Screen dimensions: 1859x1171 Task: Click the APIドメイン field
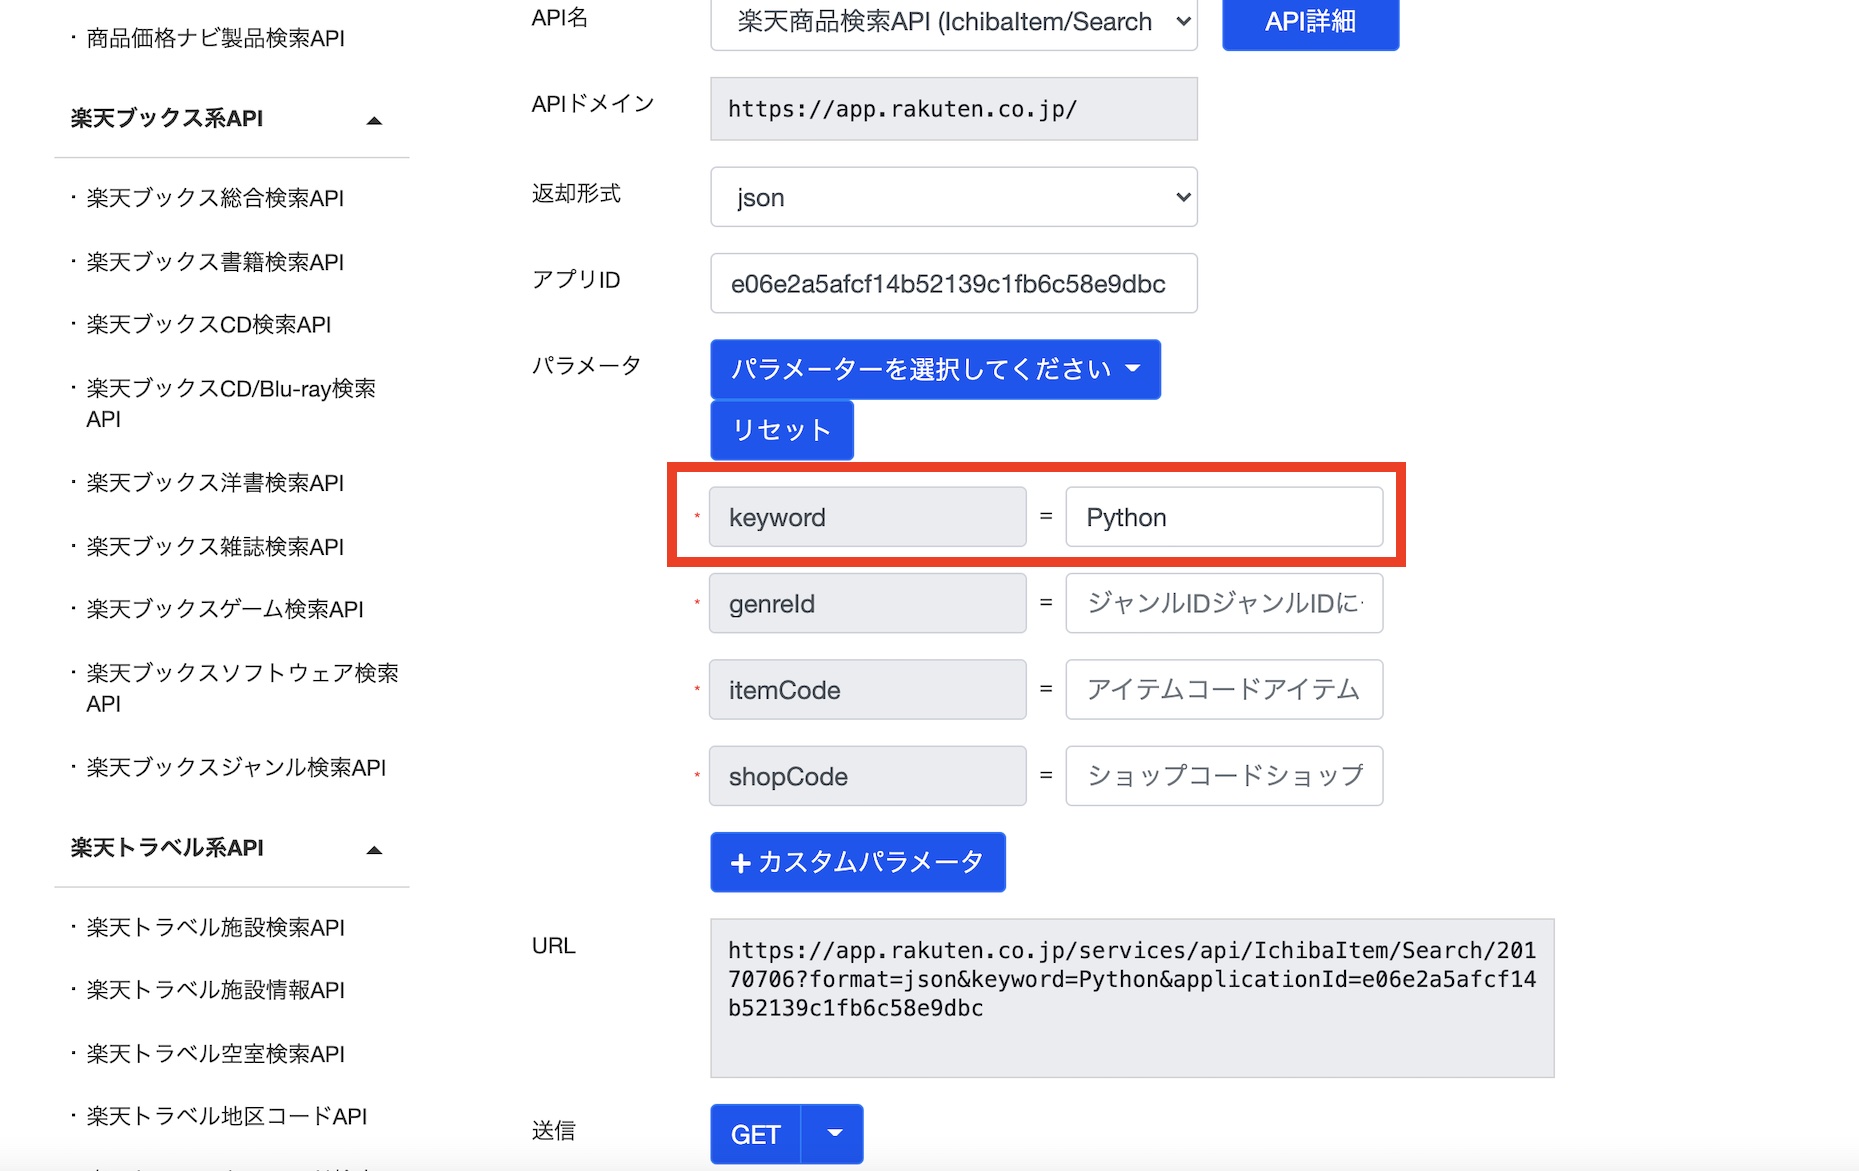pyautogui.click(x=954, y=109)
